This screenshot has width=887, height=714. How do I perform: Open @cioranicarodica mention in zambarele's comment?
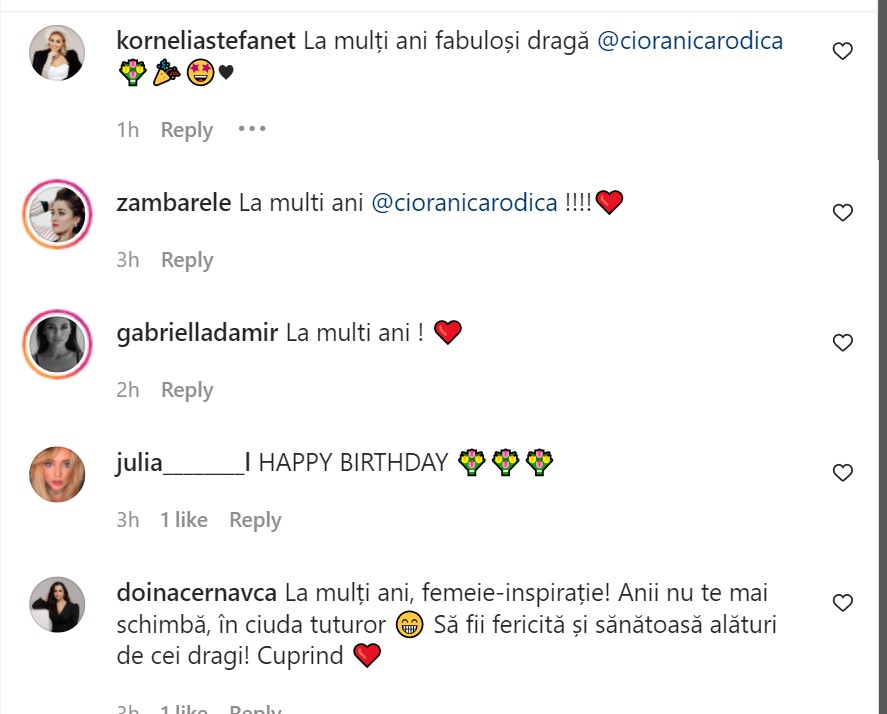(464, 203)
